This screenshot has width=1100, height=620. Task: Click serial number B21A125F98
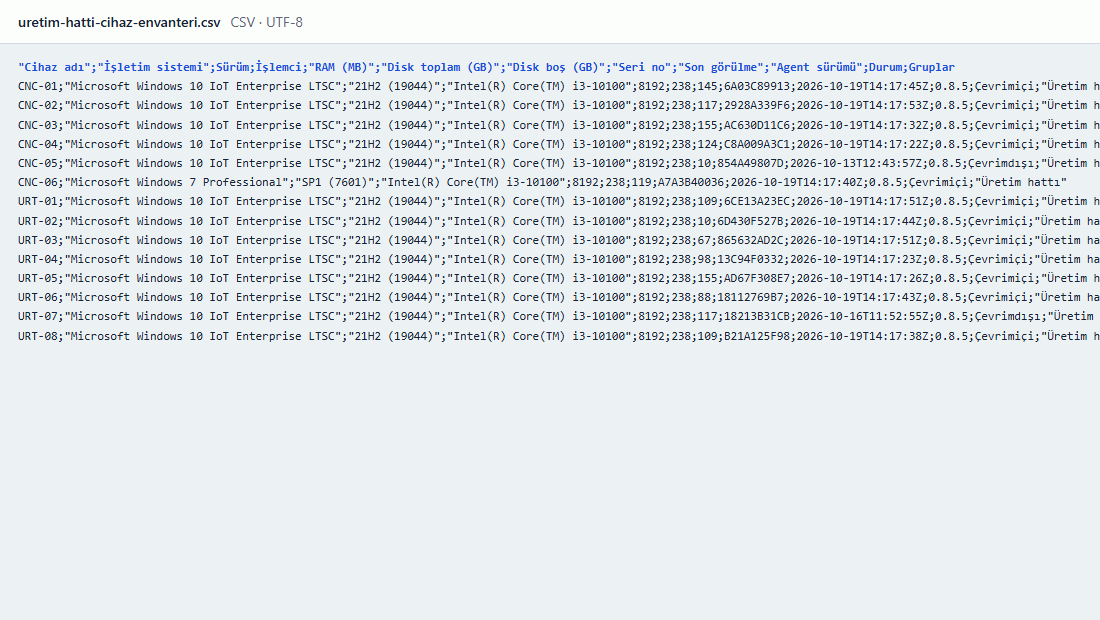coord(757,336)
